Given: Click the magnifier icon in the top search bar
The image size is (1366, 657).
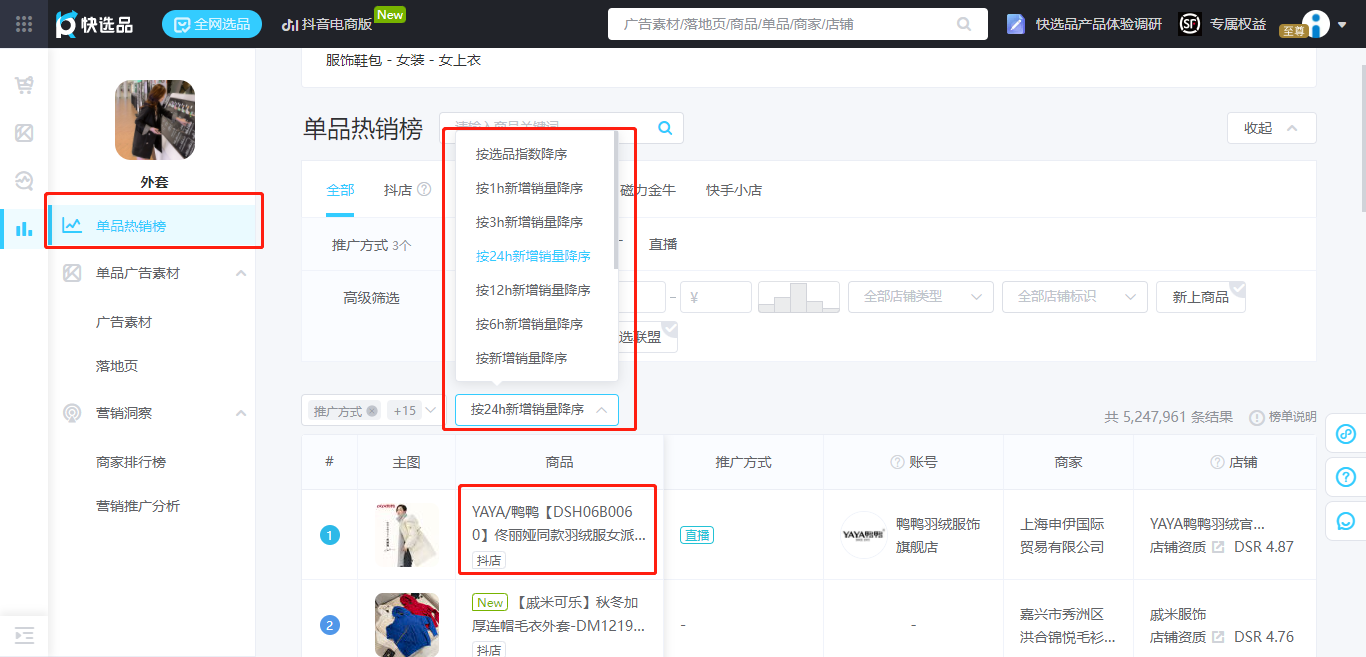Looking at the screenshot, I should pyautogui.click(x=964, y=24).
